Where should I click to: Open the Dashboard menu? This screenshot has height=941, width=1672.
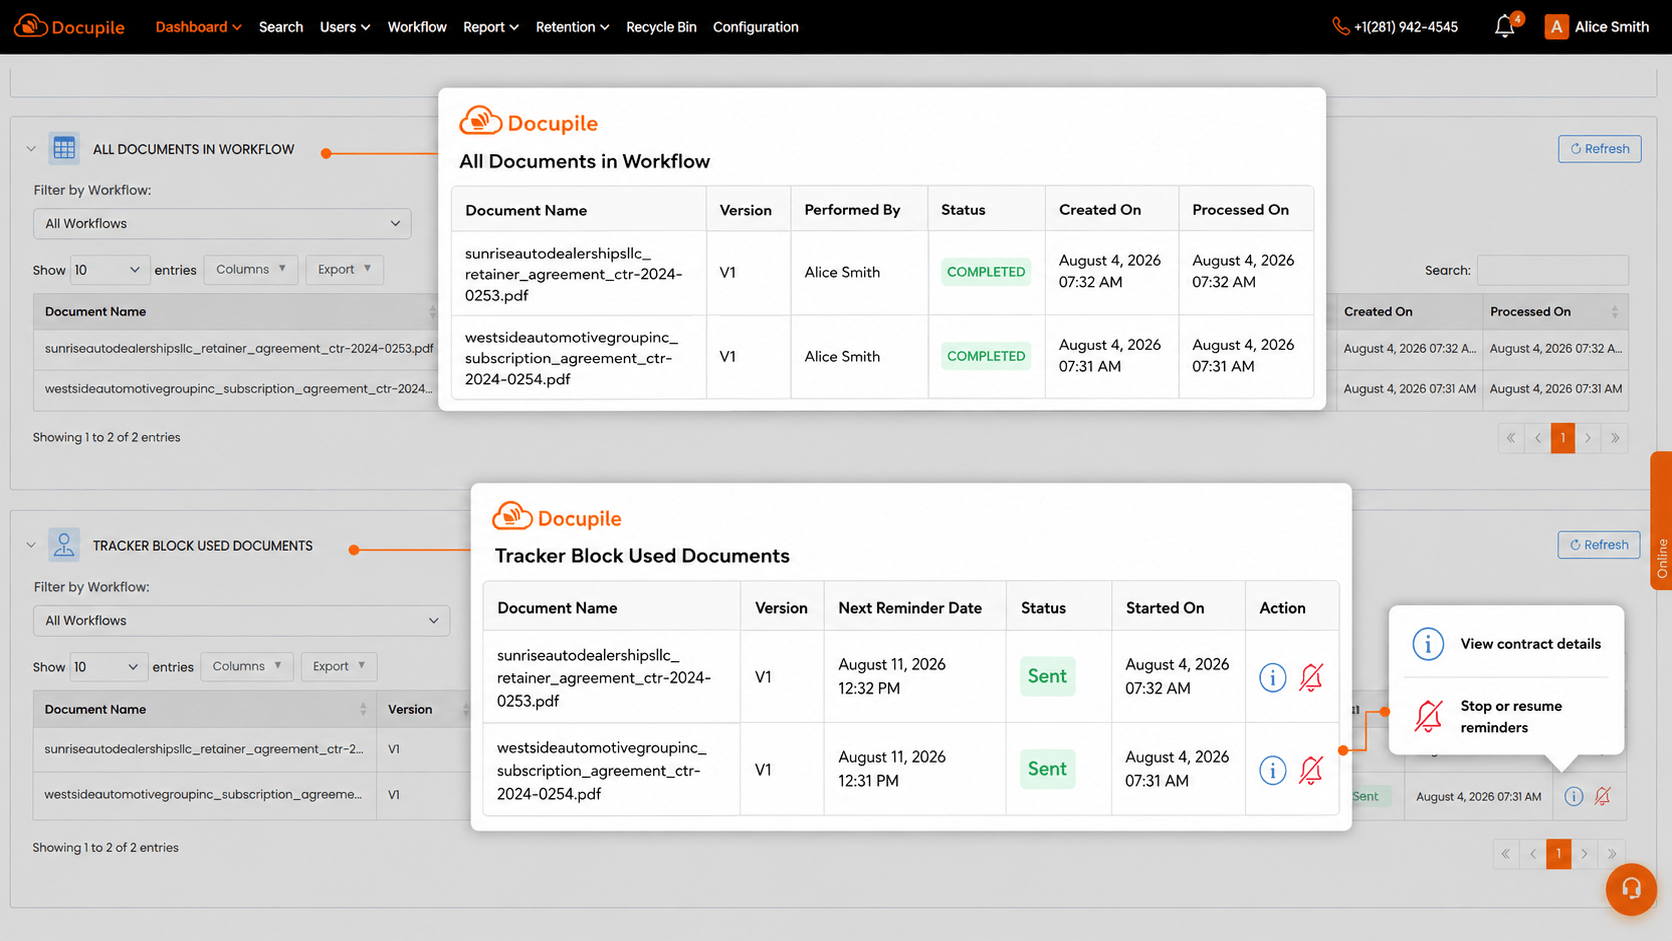click(x=198, y=27)
